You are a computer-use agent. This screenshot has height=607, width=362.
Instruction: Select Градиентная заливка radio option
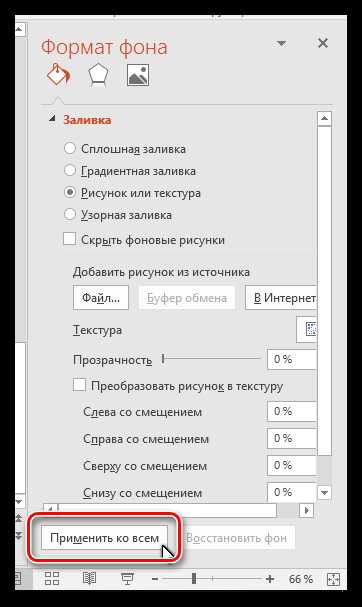[x=70, y=170]
